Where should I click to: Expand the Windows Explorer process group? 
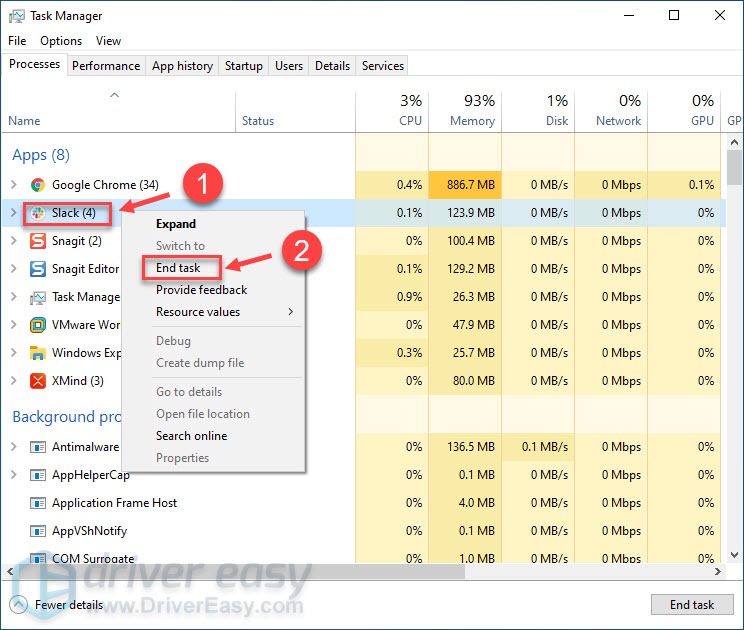tap(14, 352)
